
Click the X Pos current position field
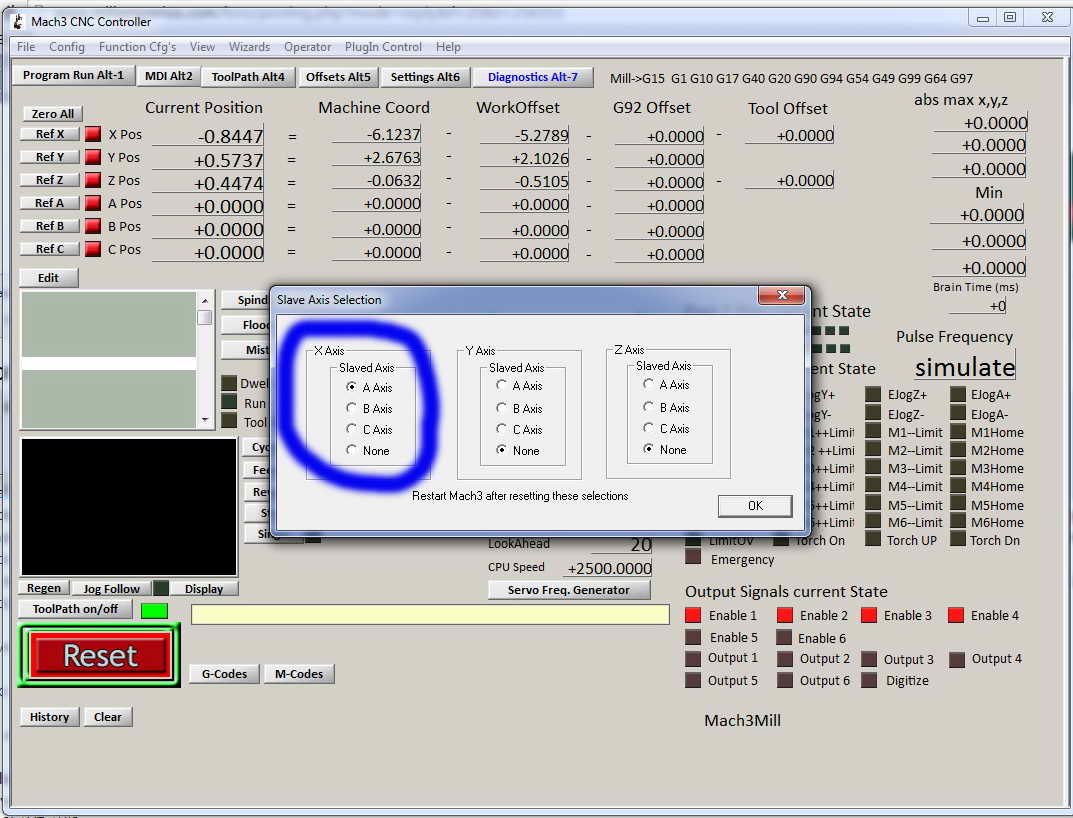pyautogui.click(x=207, y=136)
